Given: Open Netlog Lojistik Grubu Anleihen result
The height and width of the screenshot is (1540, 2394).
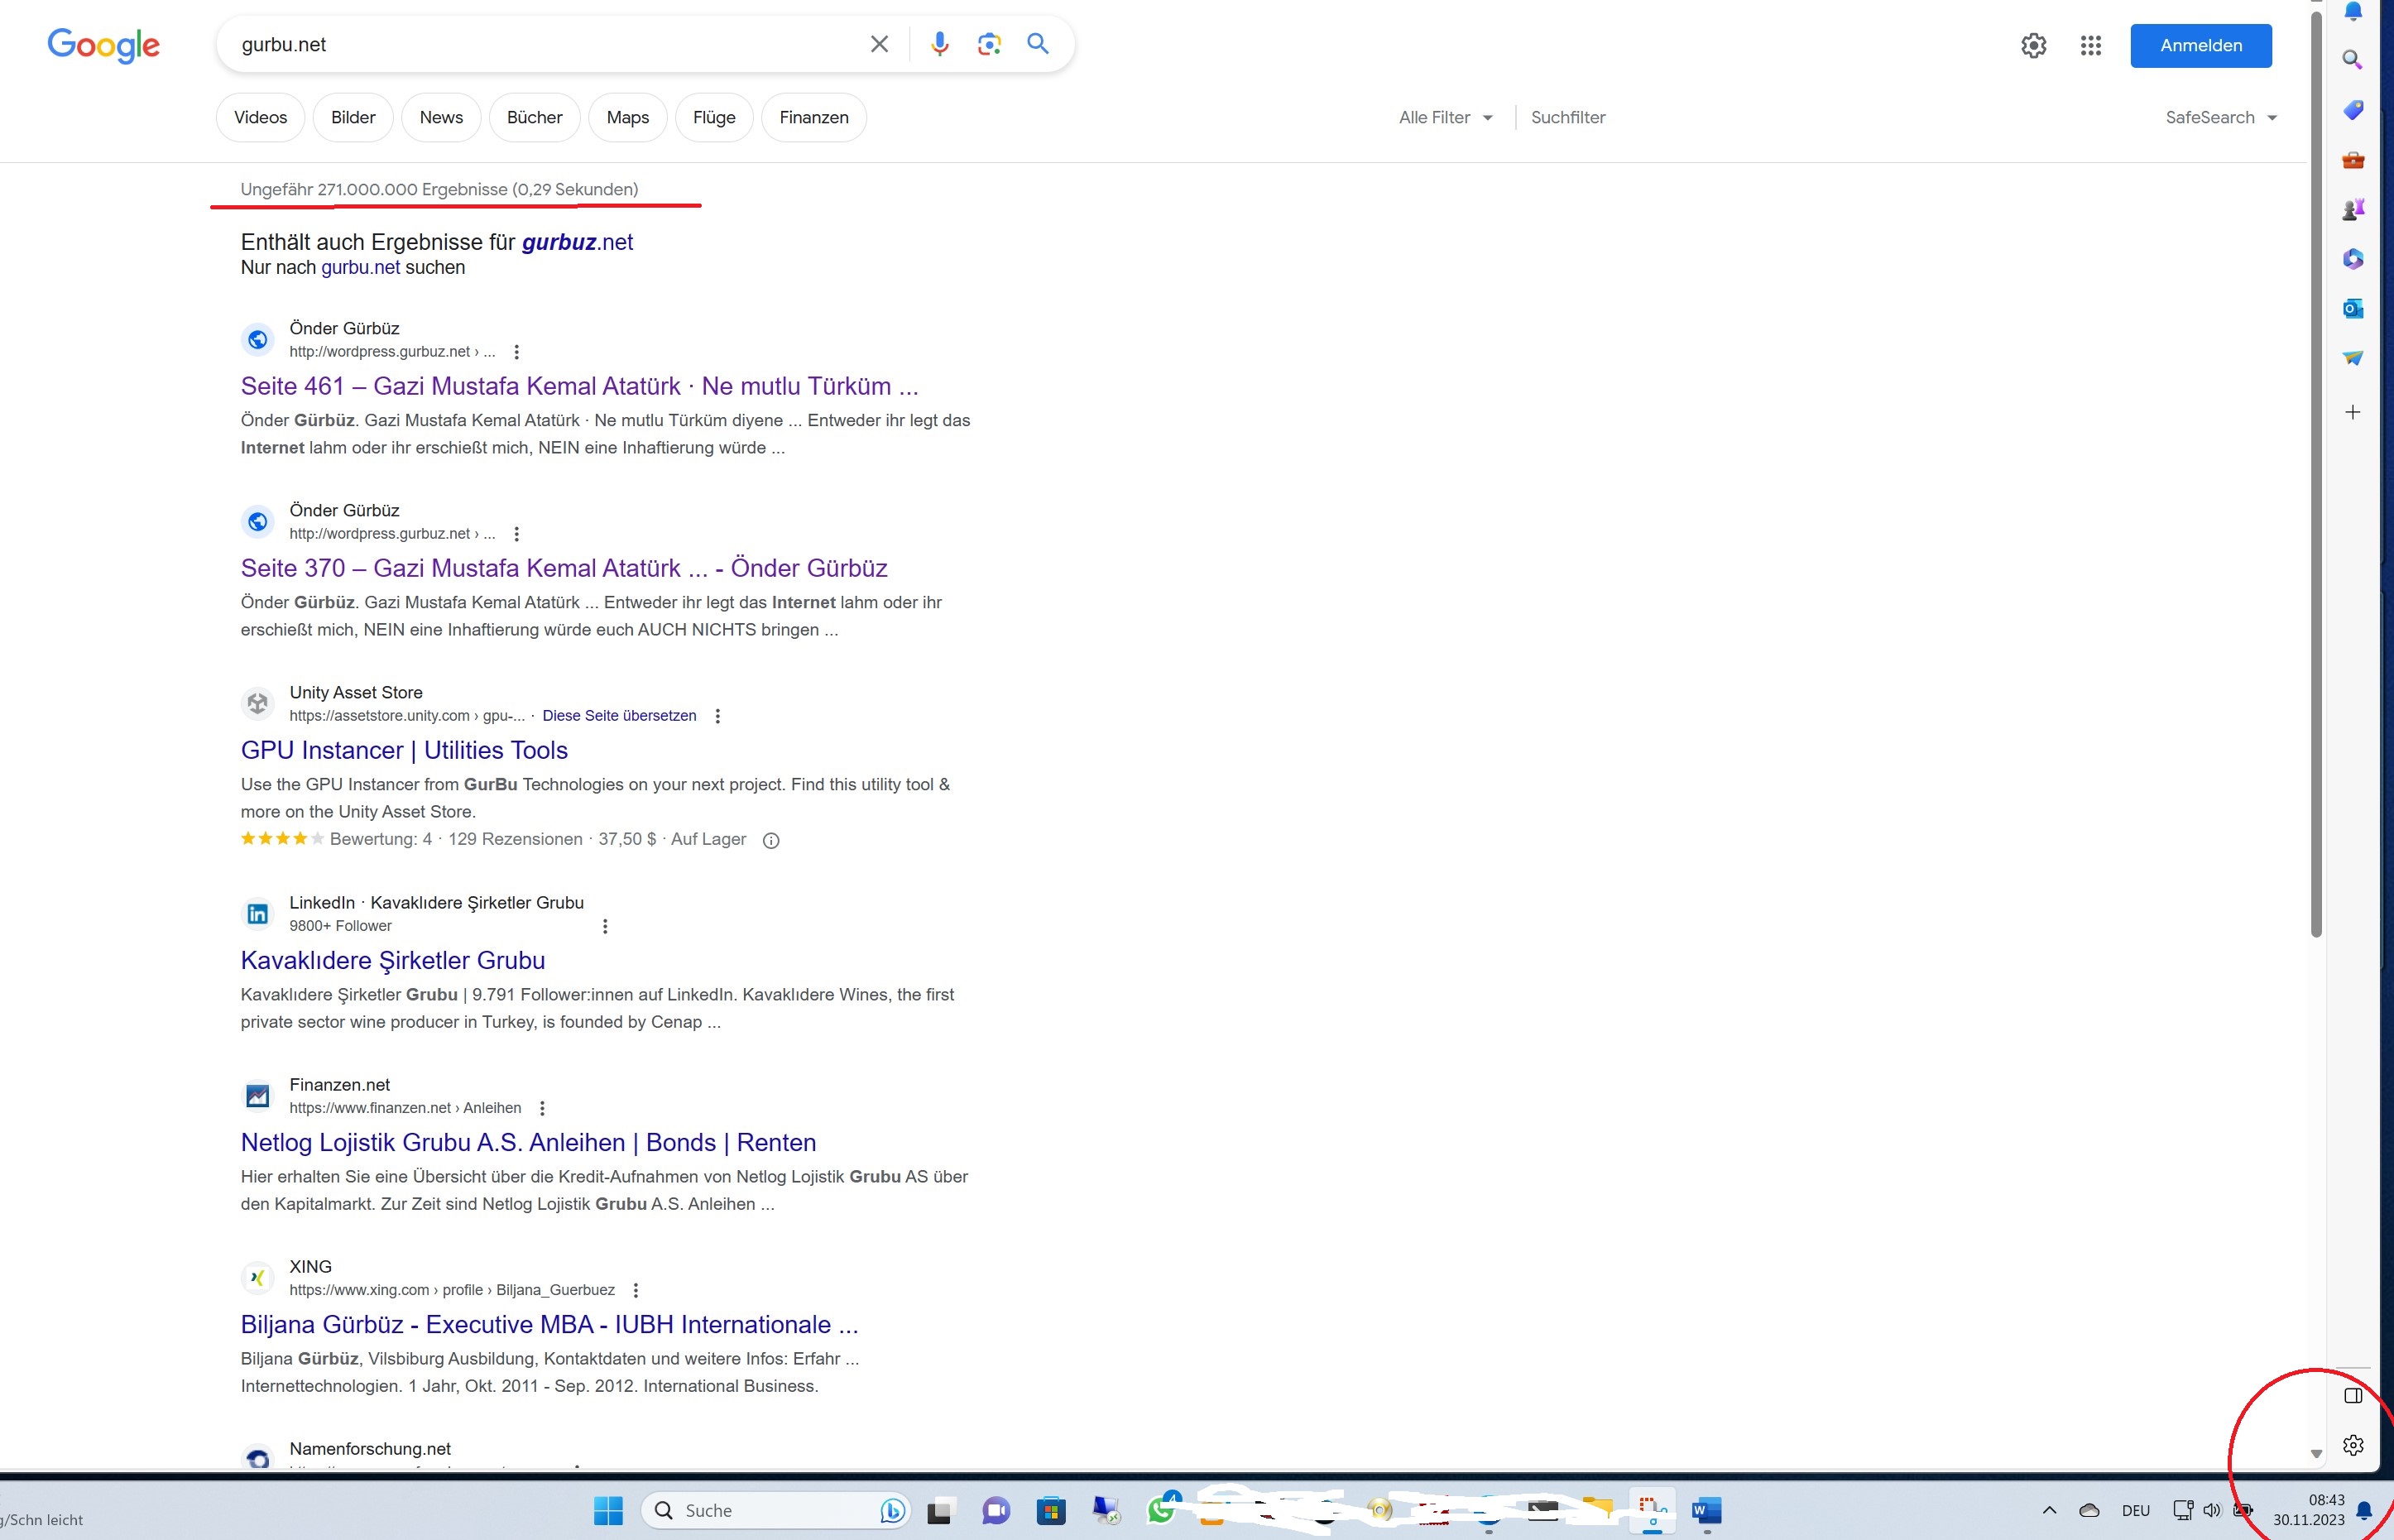Looking at the screenshot, I should [528, 1142].
